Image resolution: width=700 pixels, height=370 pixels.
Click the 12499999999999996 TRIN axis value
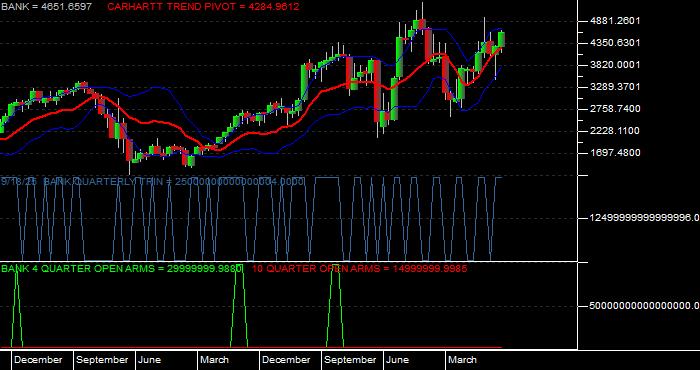644,218
